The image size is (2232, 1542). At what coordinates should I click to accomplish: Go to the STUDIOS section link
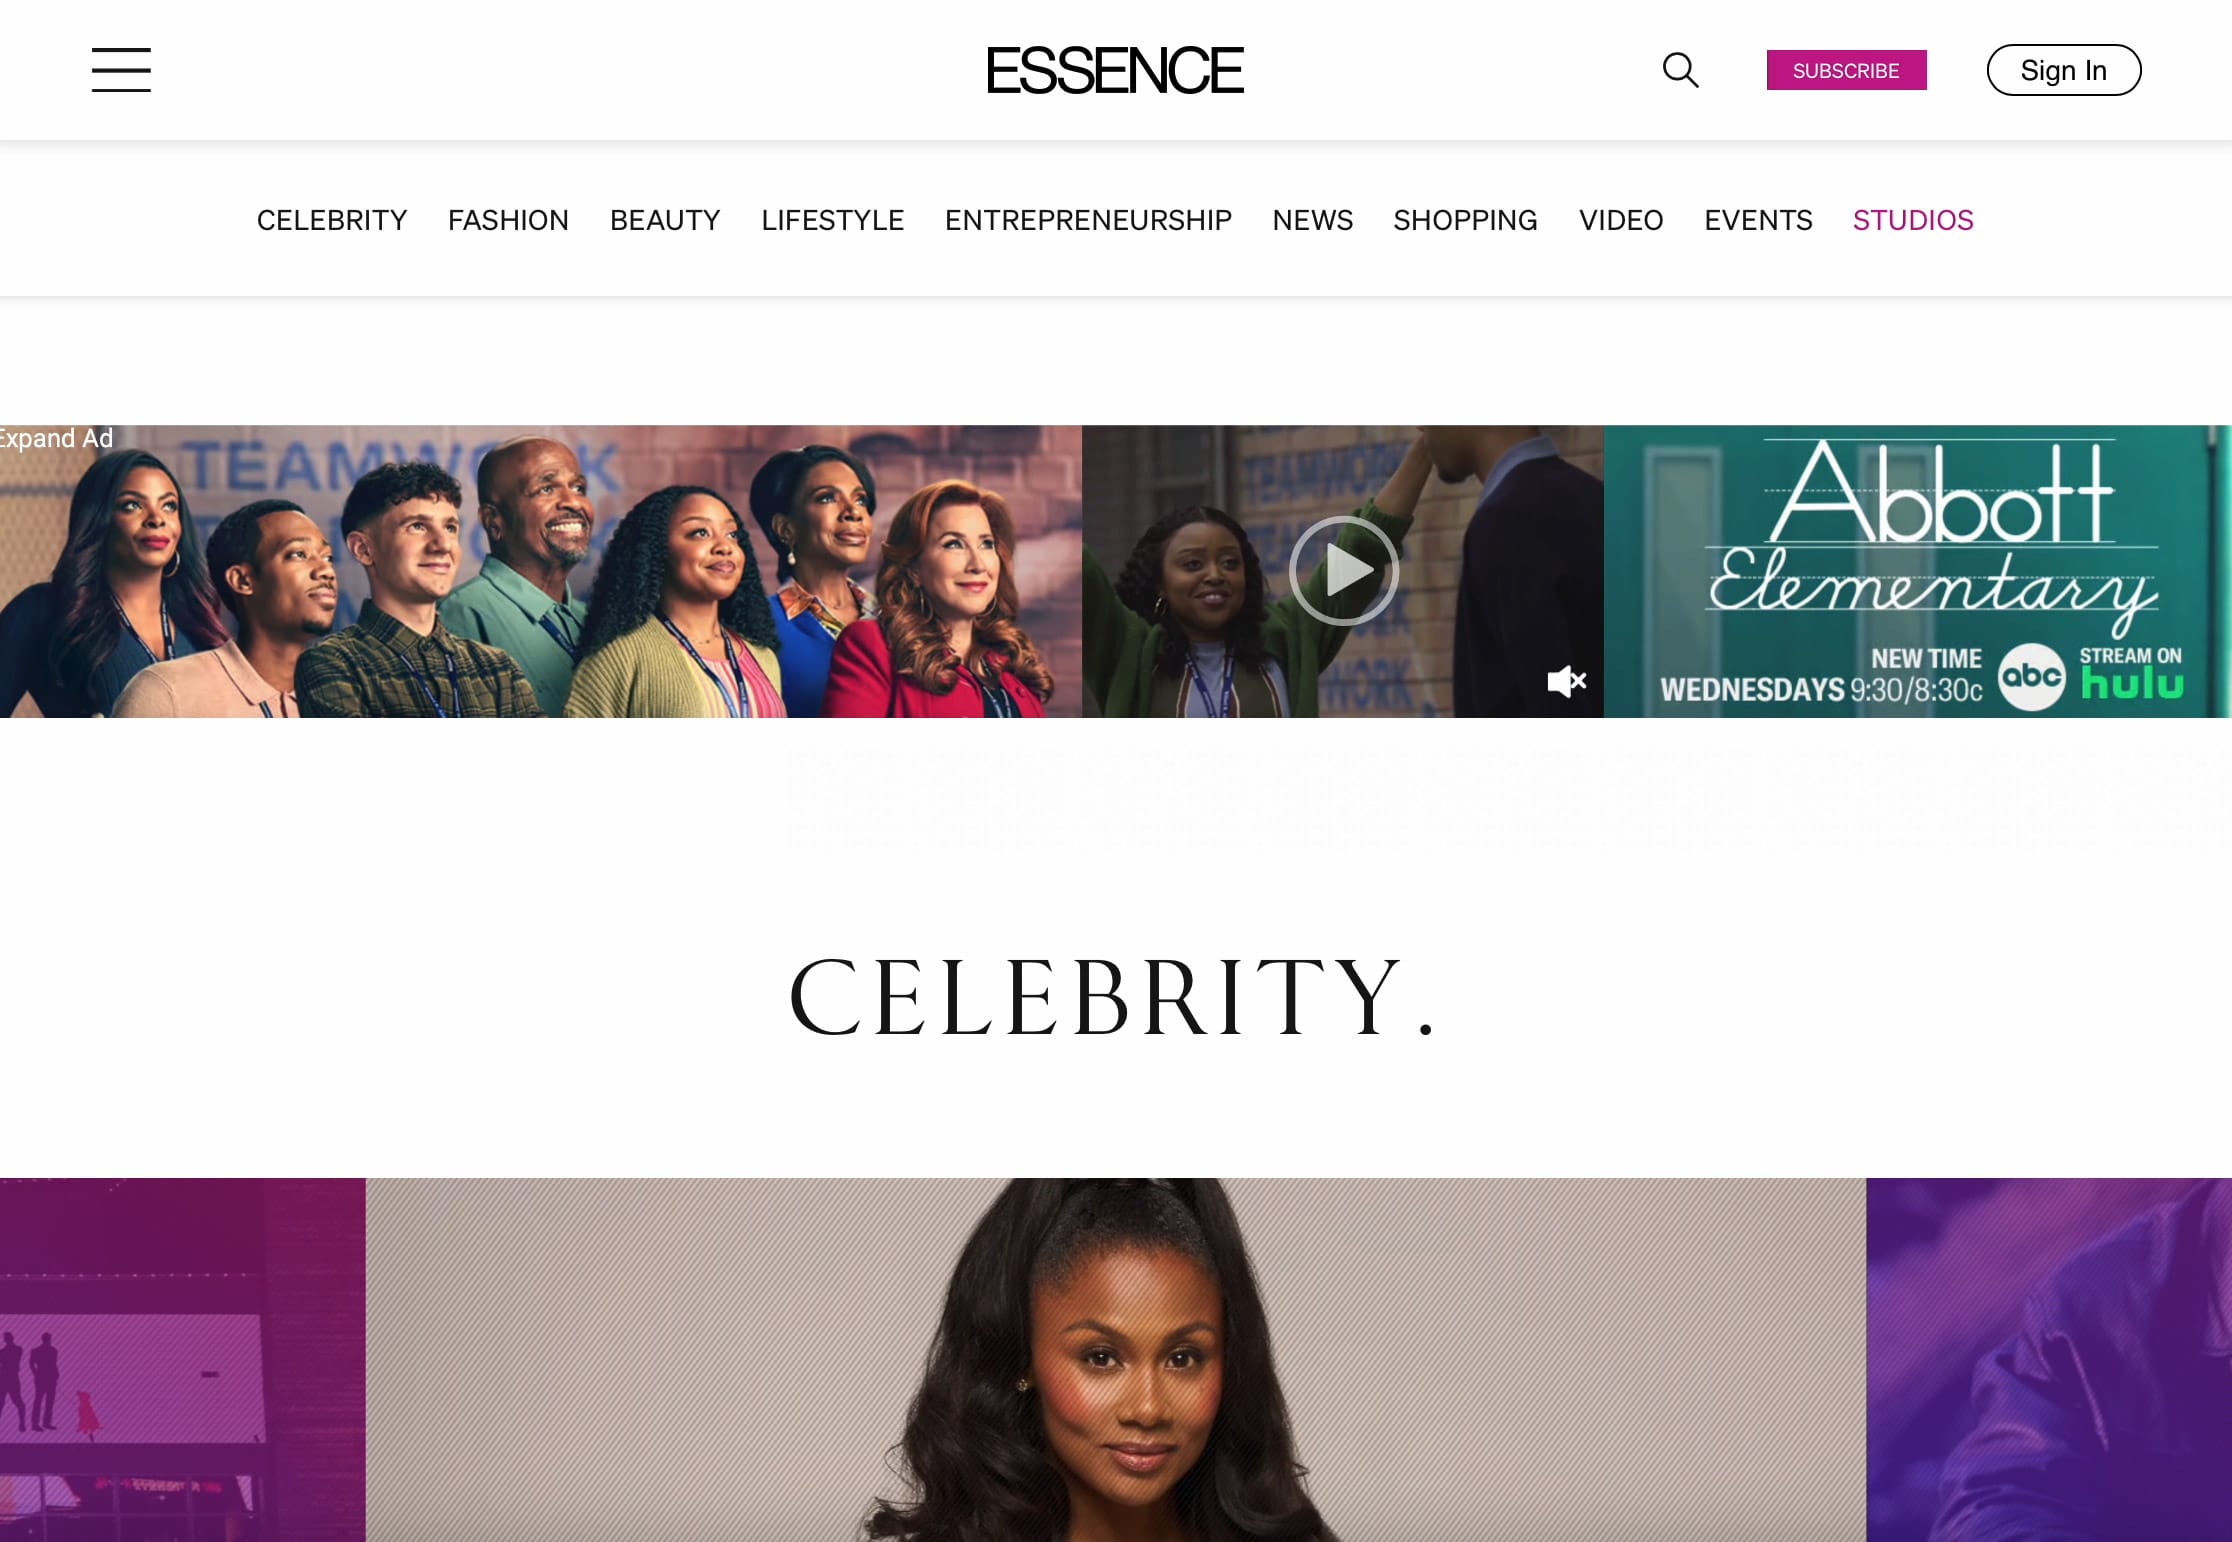1913,220
